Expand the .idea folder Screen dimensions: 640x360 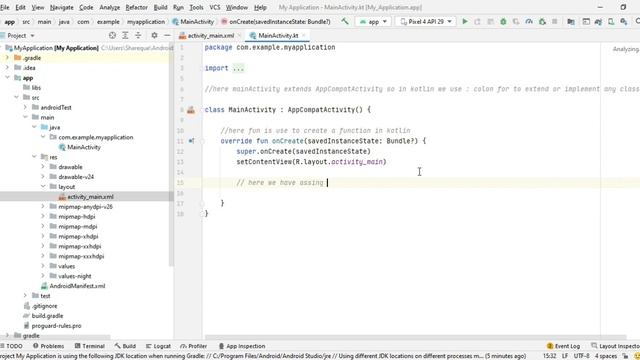tap(7, 68)
